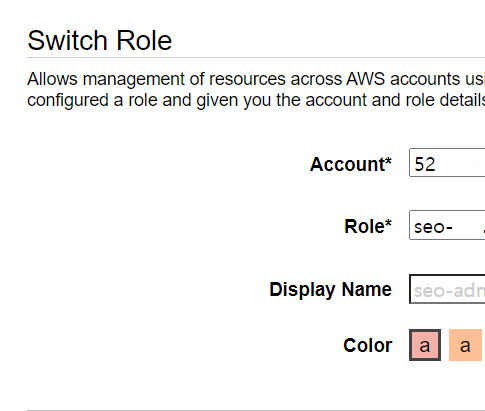Select the red color swatch

[x=425, y=345]
